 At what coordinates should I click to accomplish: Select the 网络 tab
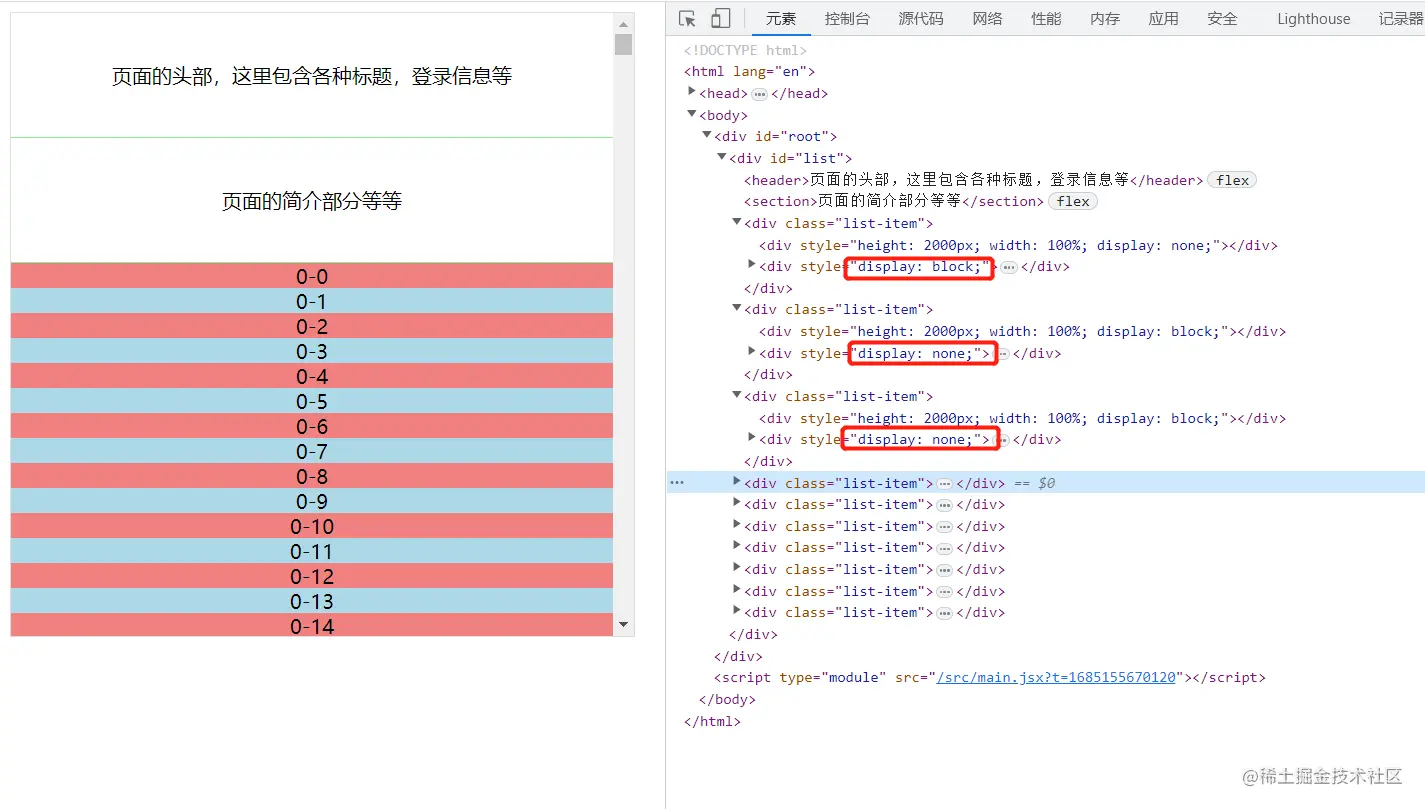point(987,19)
